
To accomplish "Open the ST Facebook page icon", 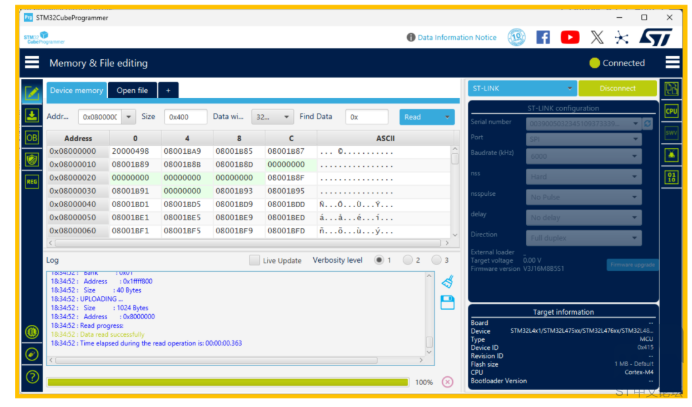I will [543, 37].
